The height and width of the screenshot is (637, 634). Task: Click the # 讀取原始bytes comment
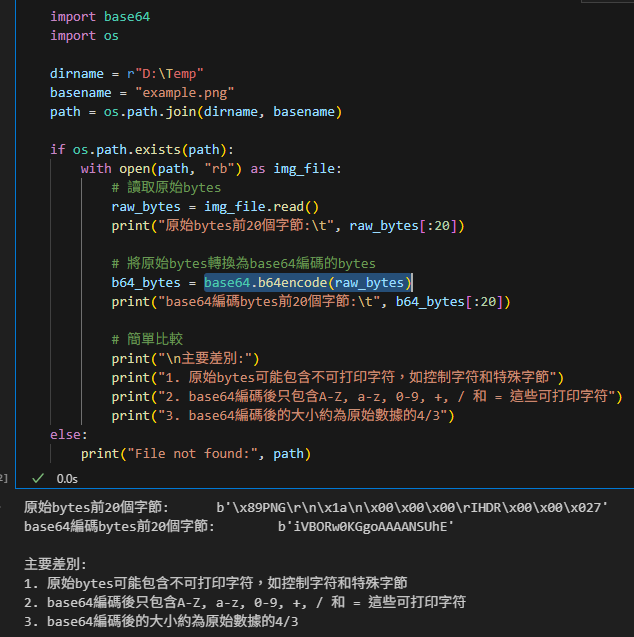coord(166,188)
